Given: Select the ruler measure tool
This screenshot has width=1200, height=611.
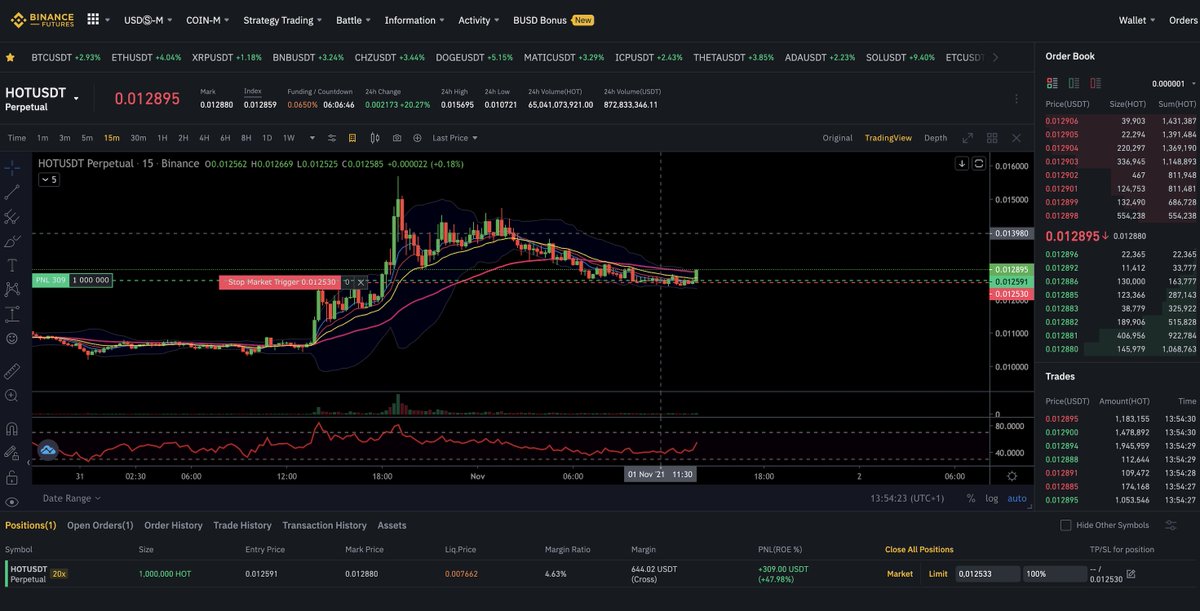Looking at the screenshot, I should click(x=12, y=371).
